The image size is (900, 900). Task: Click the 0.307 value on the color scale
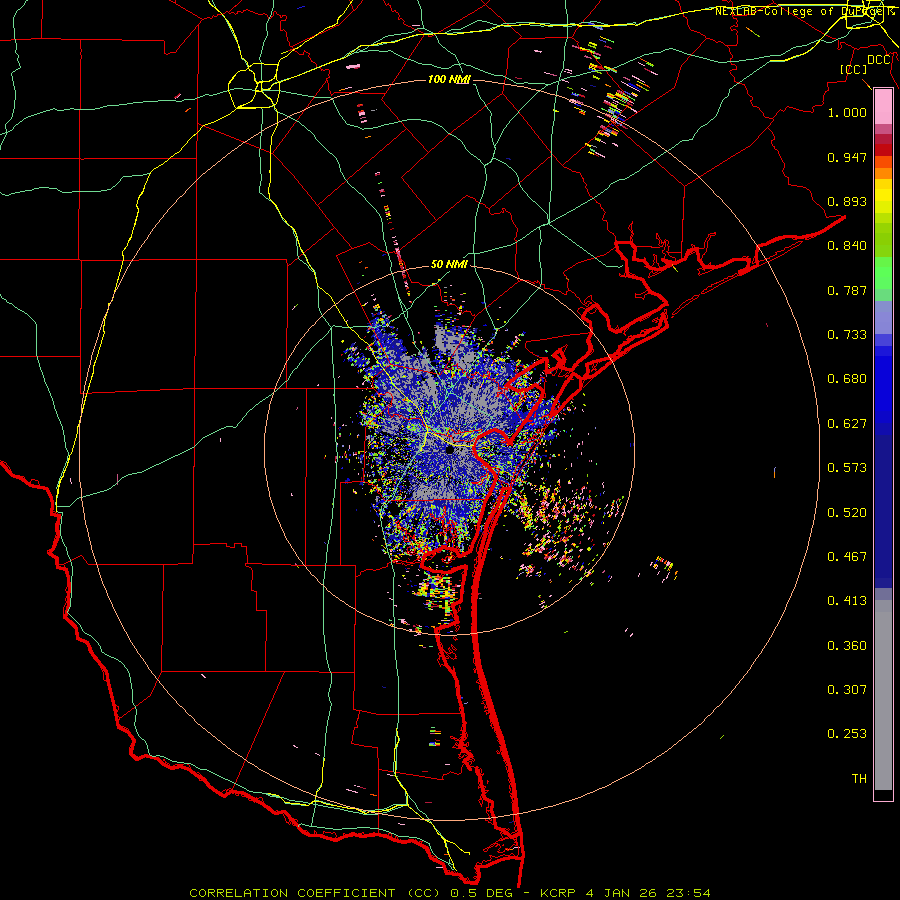[847, 690]
